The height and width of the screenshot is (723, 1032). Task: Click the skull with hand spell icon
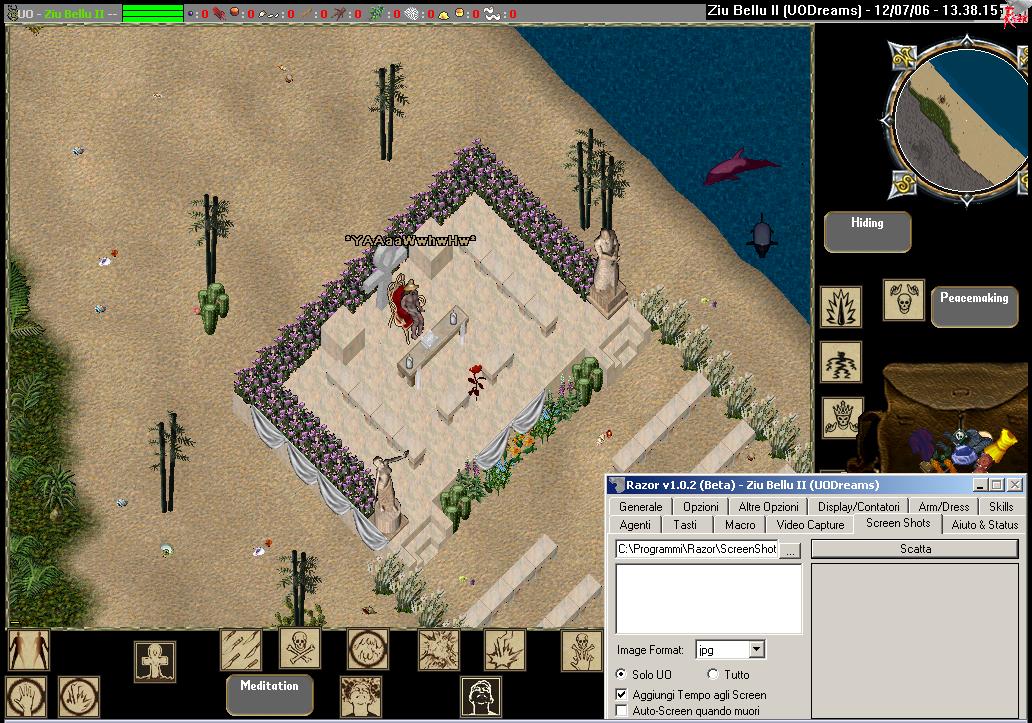pyautogui.click(x=582, y=650)
